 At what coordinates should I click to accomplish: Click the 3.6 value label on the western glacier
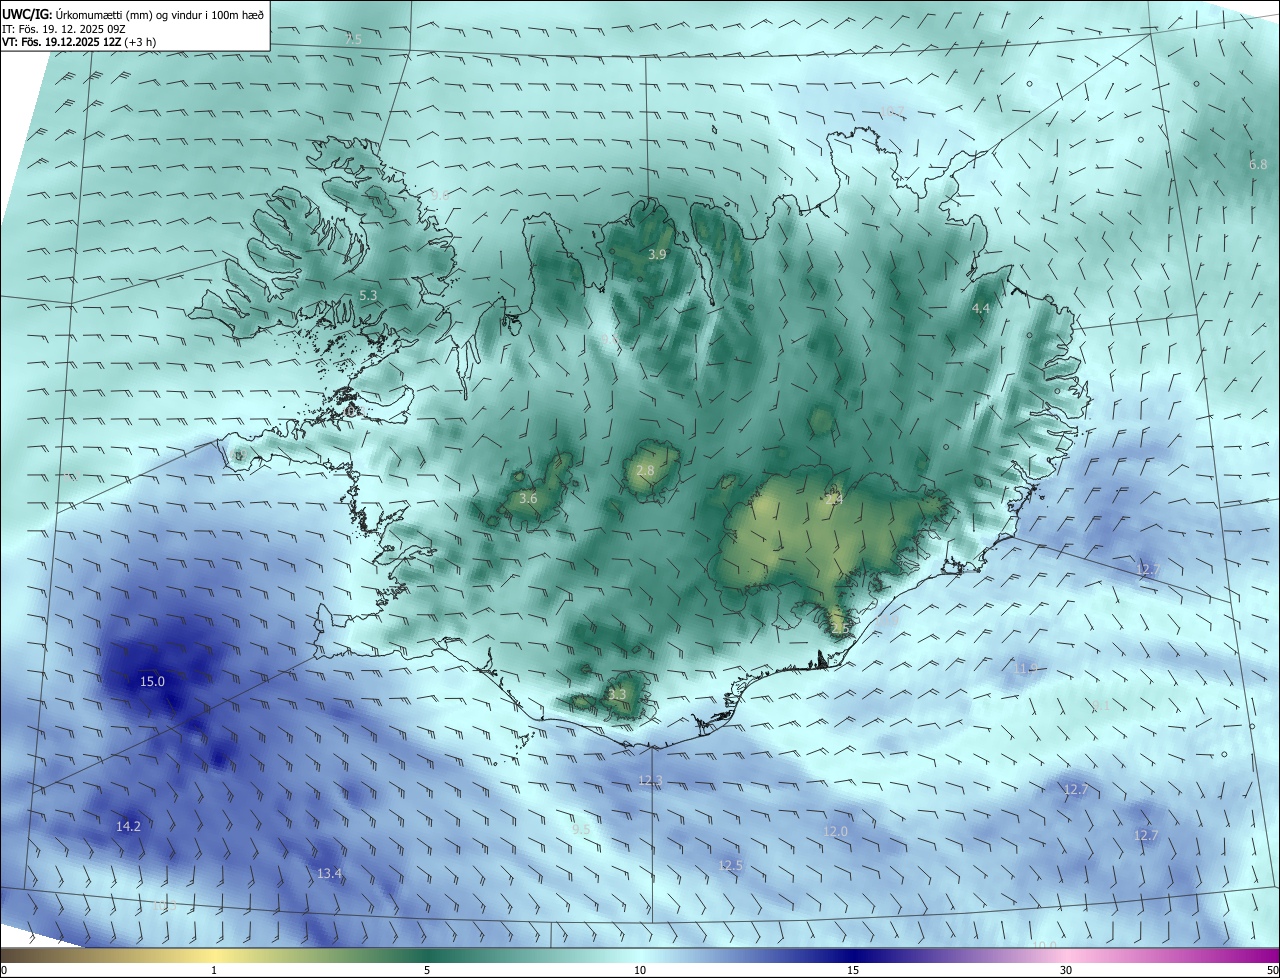click(x=529, y=498)
